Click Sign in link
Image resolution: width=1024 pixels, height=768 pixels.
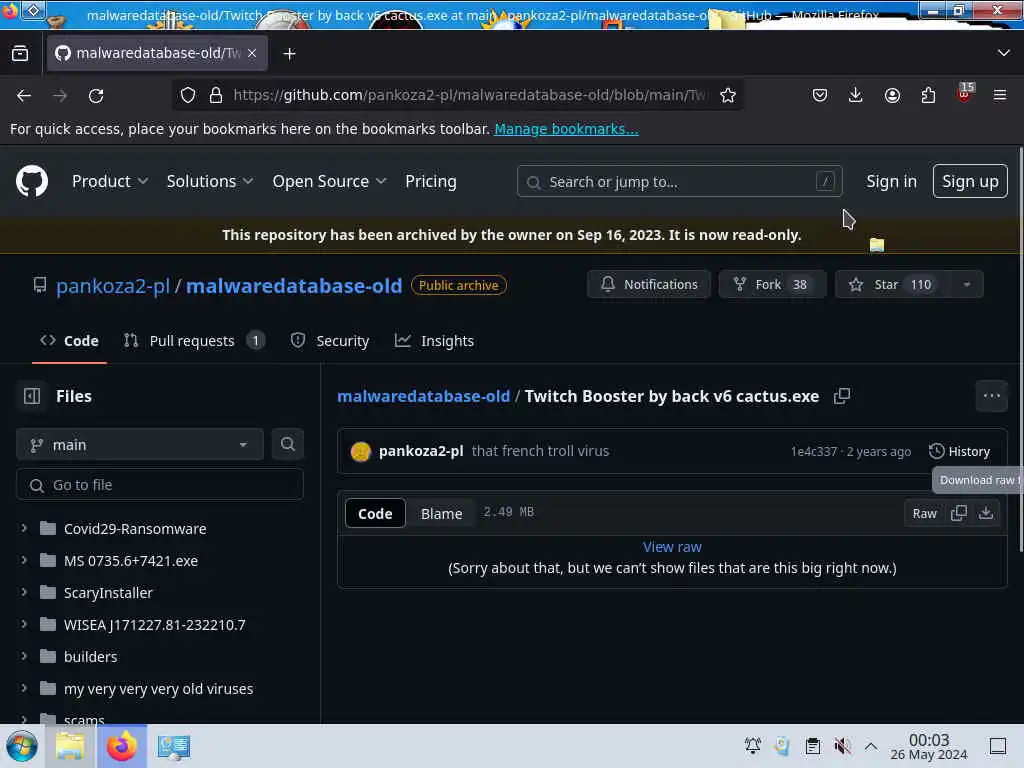coord(891,182)
